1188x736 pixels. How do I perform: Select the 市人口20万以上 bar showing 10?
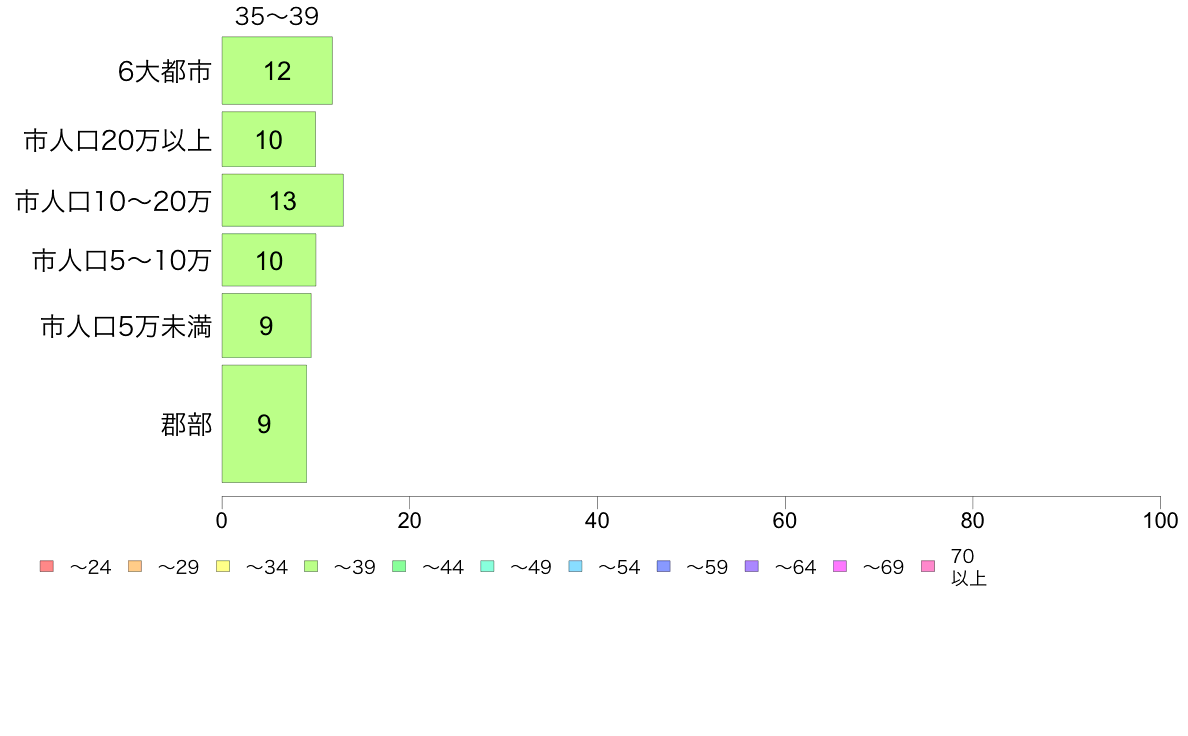click(x=269, y=139)
